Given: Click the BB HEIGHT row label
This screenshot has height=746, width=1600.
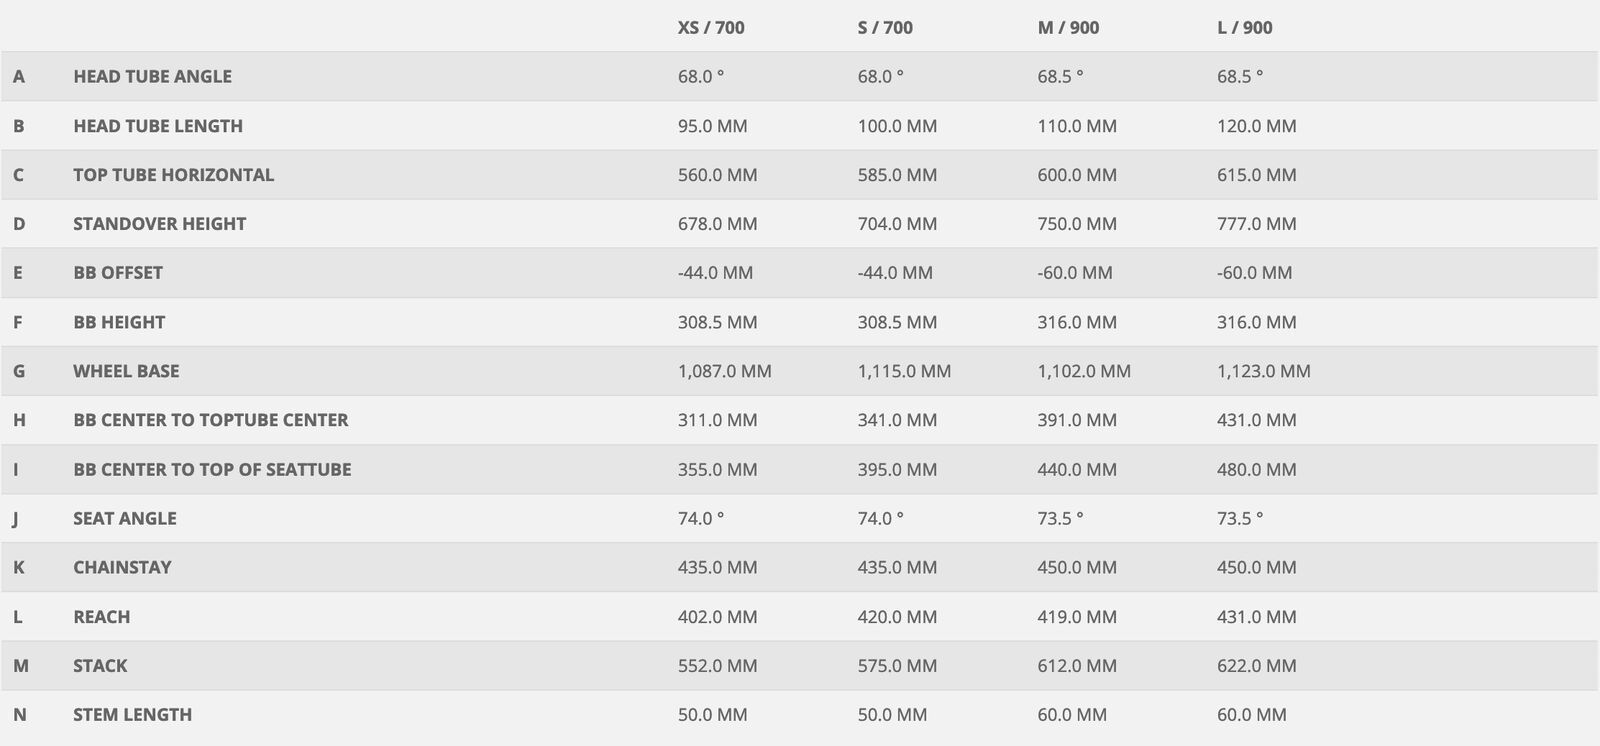Looking at the screenshot, I should click(x=119, y=322).
